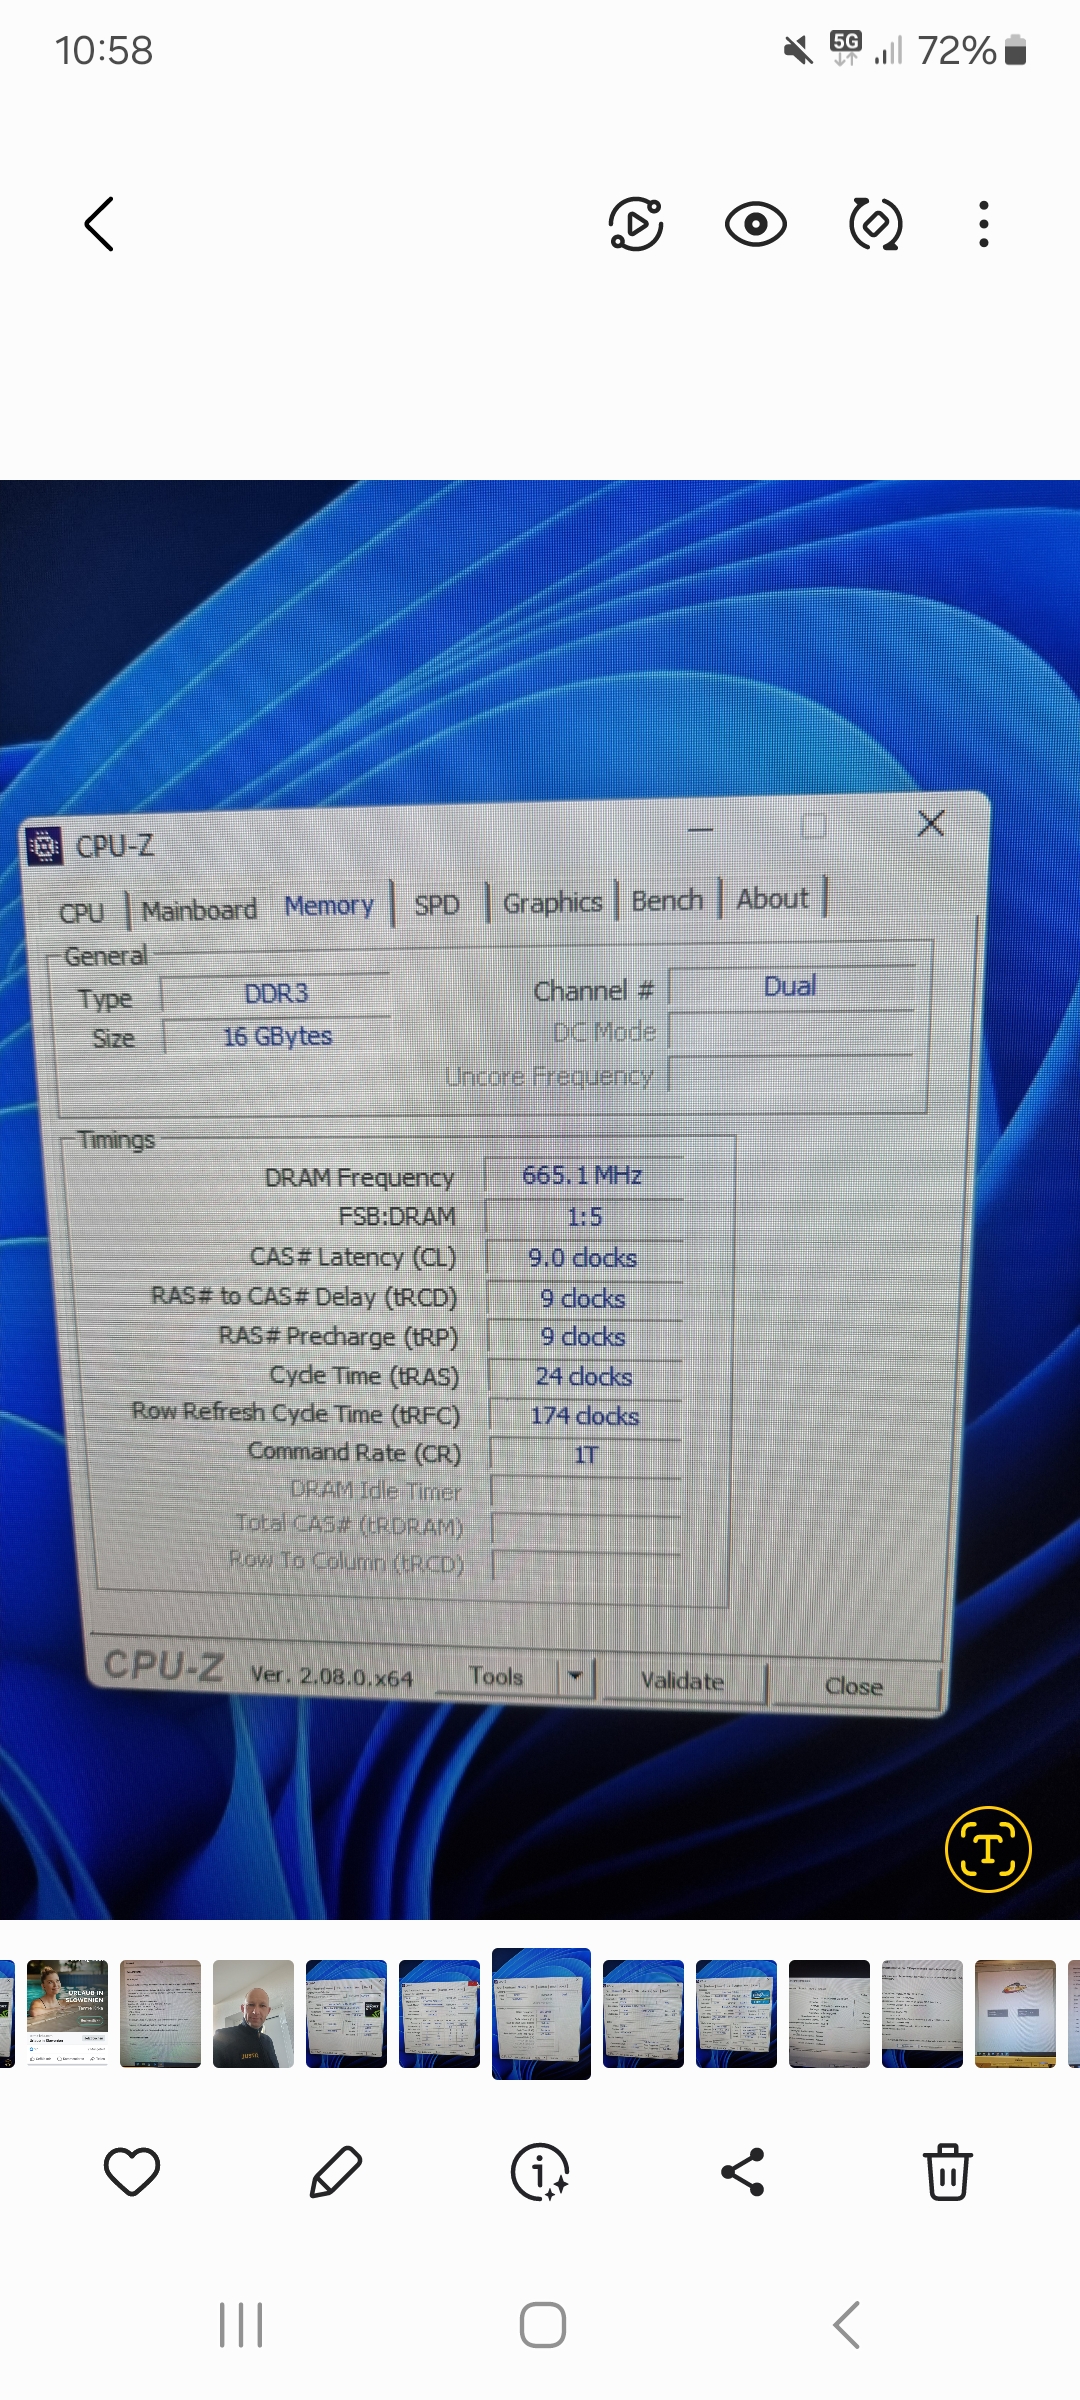
Task: Tap the 5G network status icon
Action: [x=846, y=48]
